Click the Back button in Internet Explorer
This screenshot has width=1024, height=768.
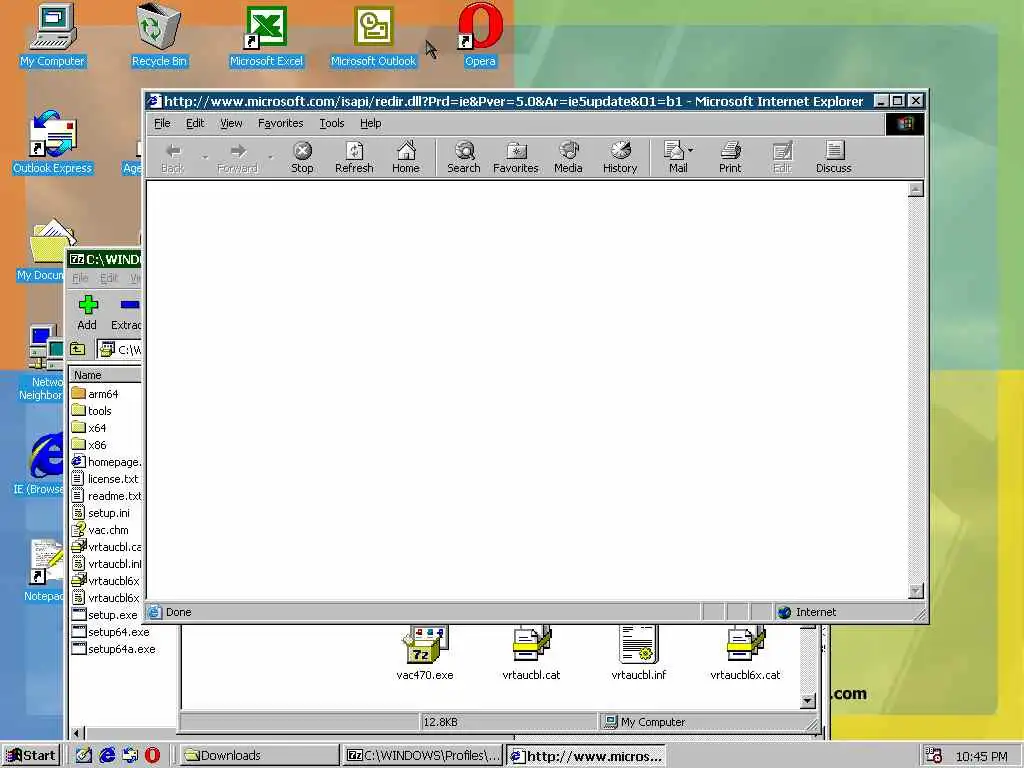(x=172, y=157)
